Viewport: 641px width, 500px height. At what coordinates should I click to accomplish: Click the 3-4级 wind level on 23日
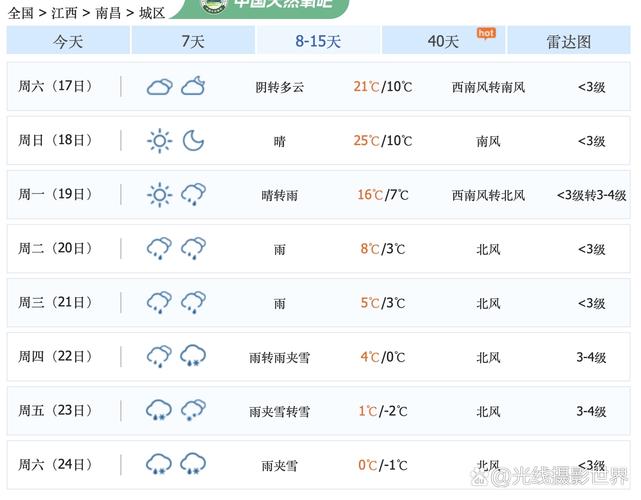click(592, 412)
